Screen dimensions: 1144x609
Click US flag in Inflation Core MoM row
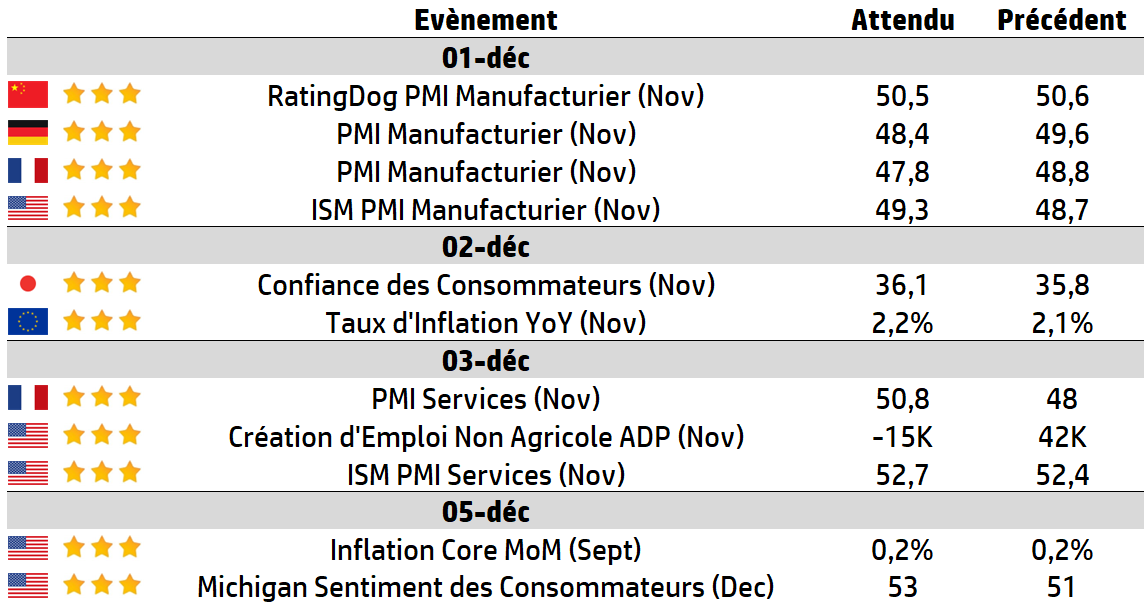click(x=28, y=548)
